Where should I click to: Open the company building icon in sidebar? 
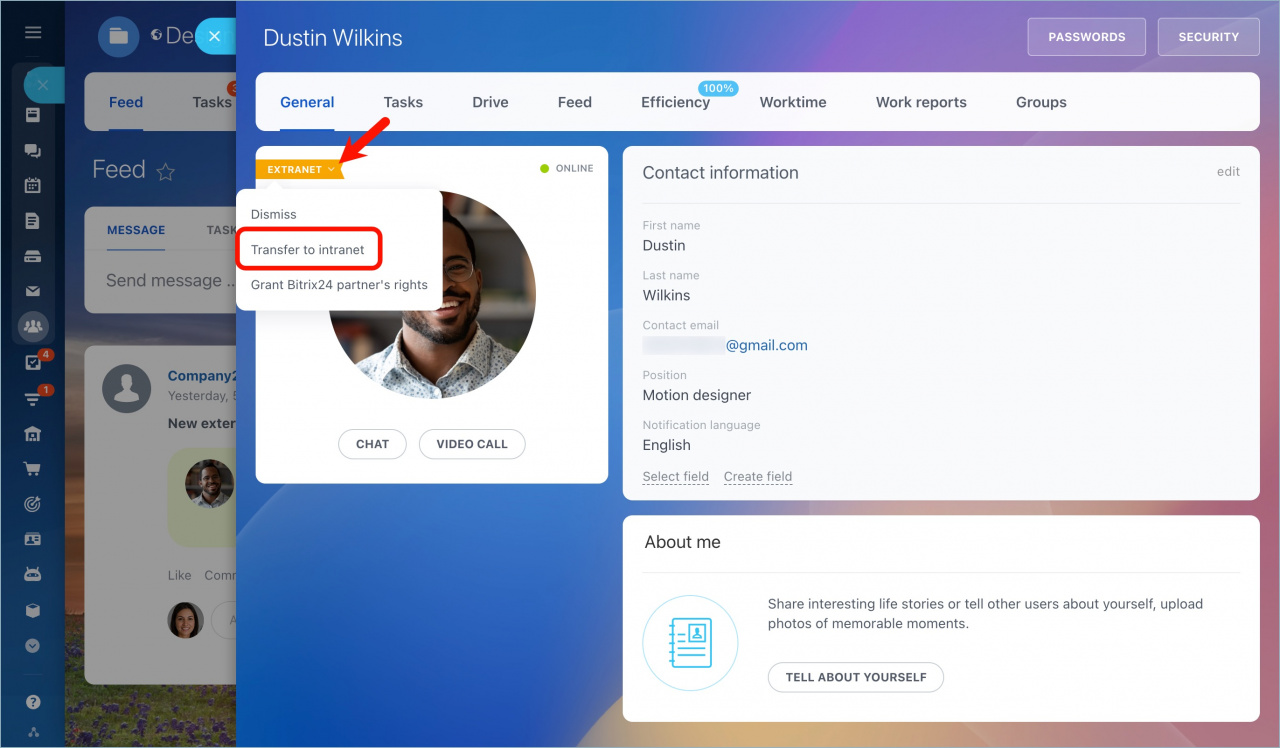tap(33, 433)
